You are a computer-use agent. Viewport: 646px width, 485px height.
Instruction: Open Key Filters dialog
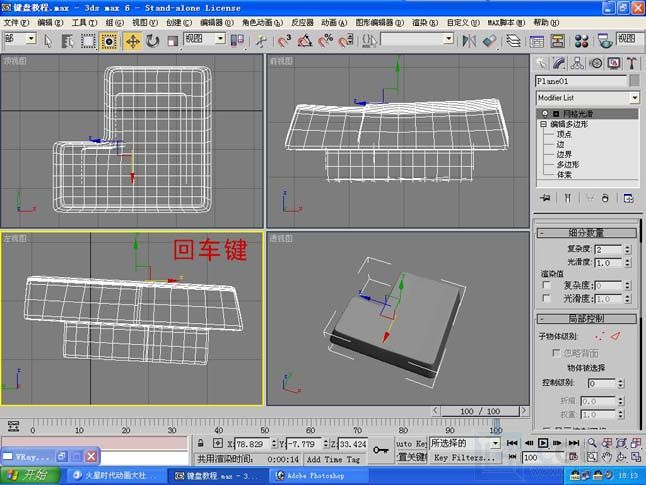point(464,457)
